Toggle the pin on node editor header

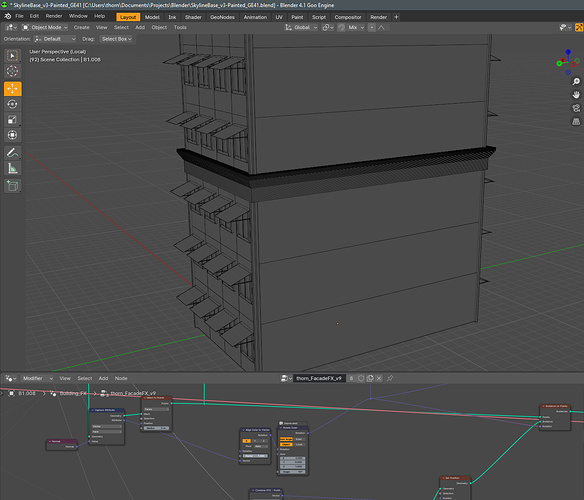click(x=390, y=378)
